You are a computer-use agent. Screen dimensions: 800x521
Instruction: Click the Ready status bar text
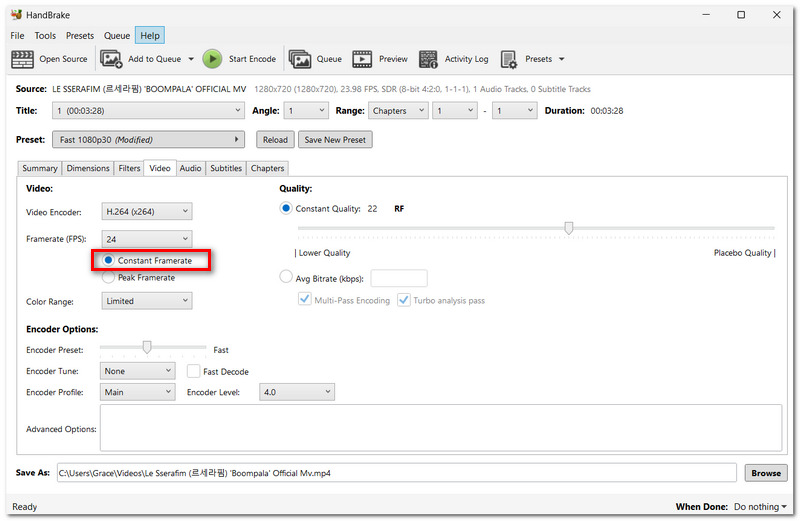[24, 507]
